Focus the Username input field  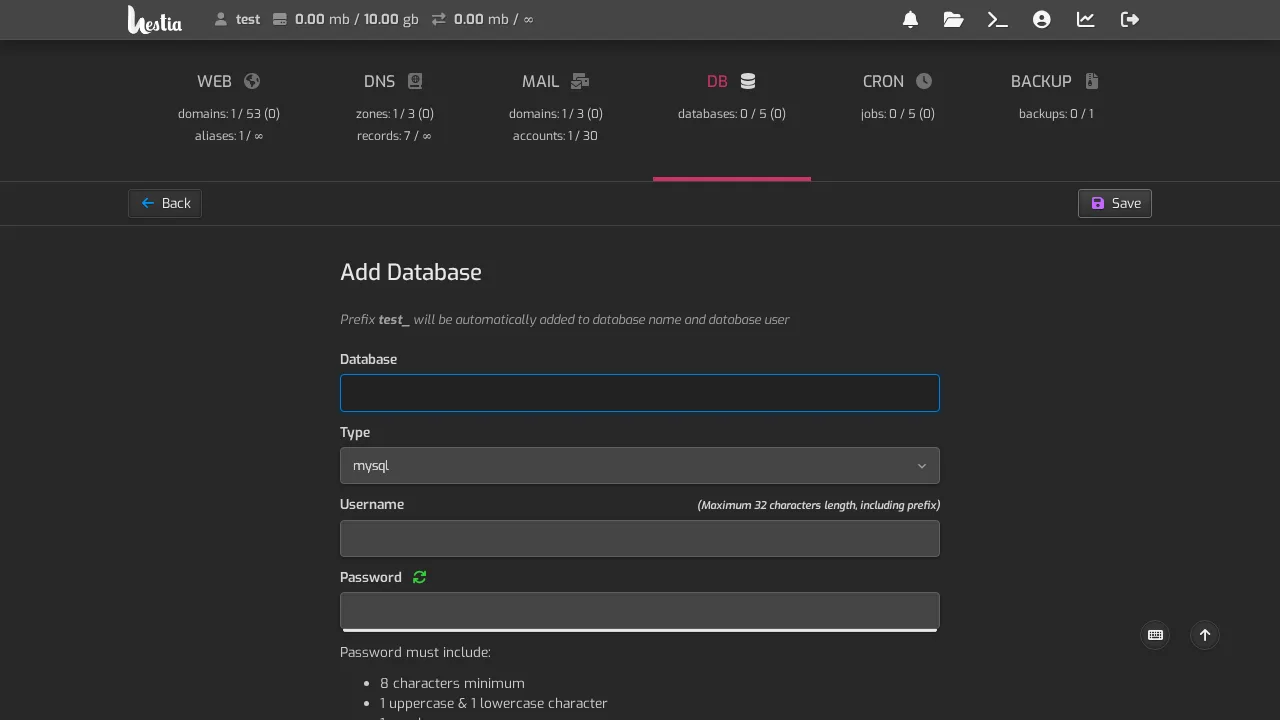tap(640, 538)
